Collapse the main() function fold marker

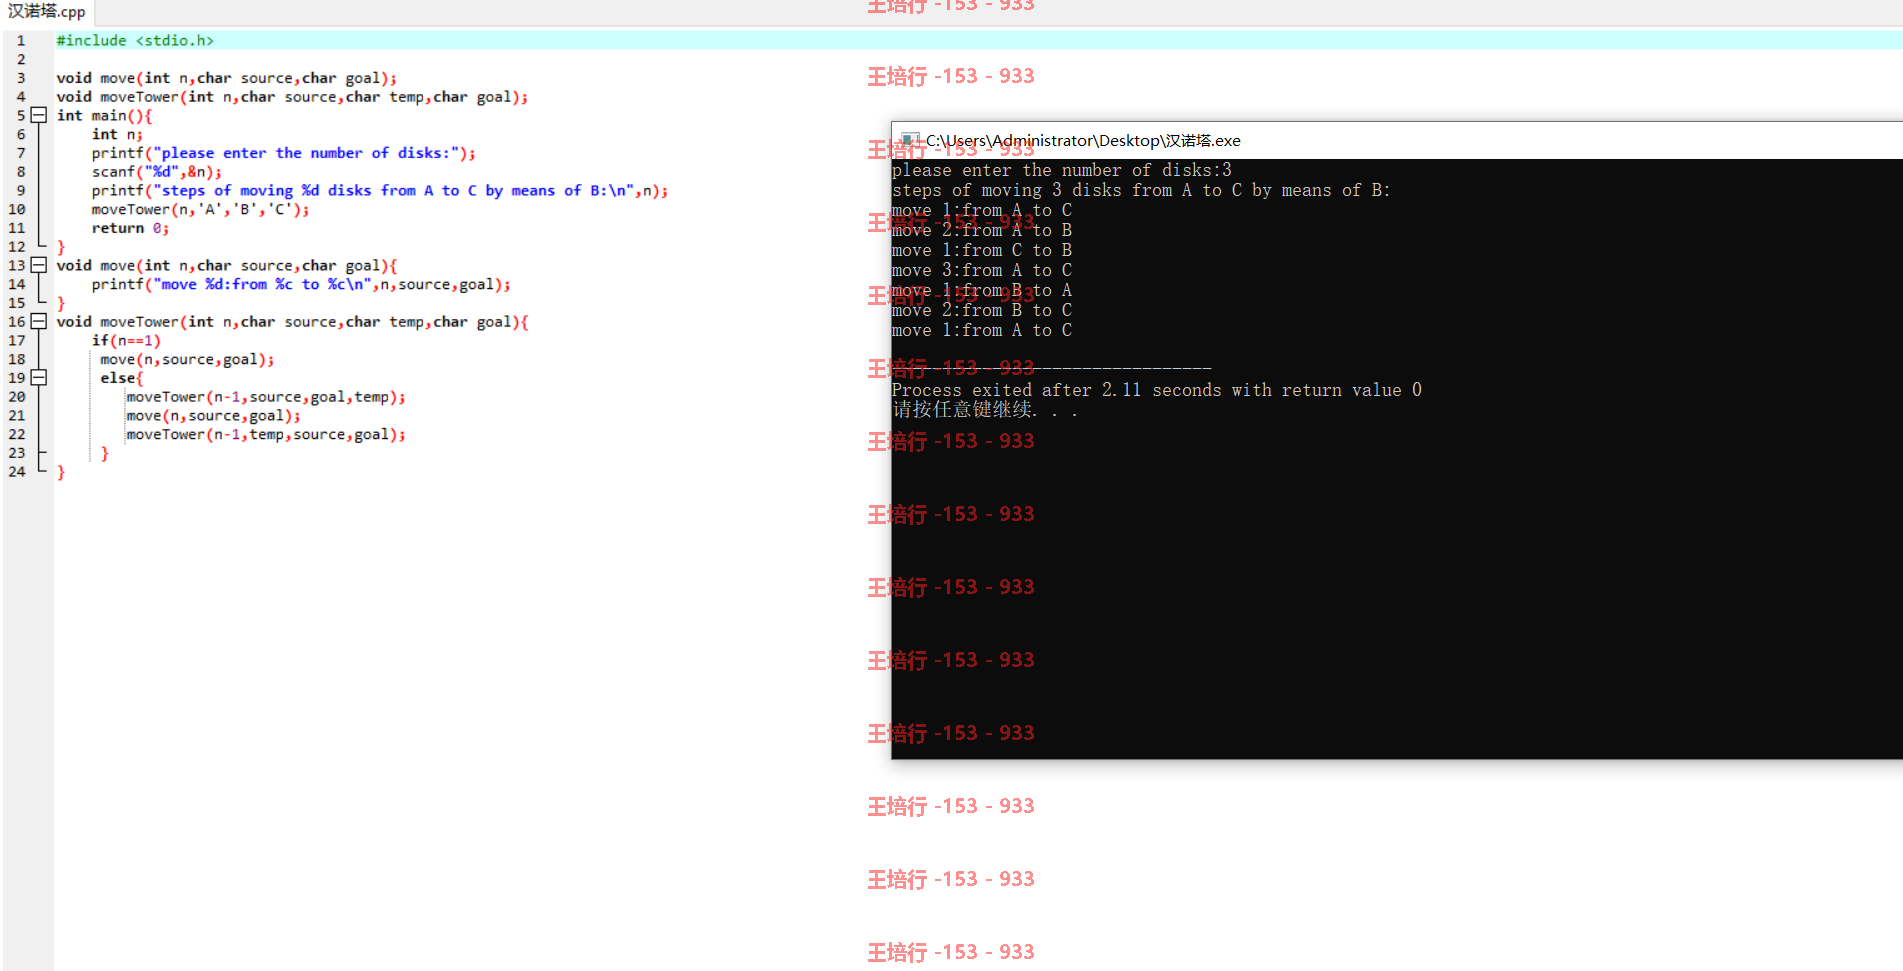(39, 115)
